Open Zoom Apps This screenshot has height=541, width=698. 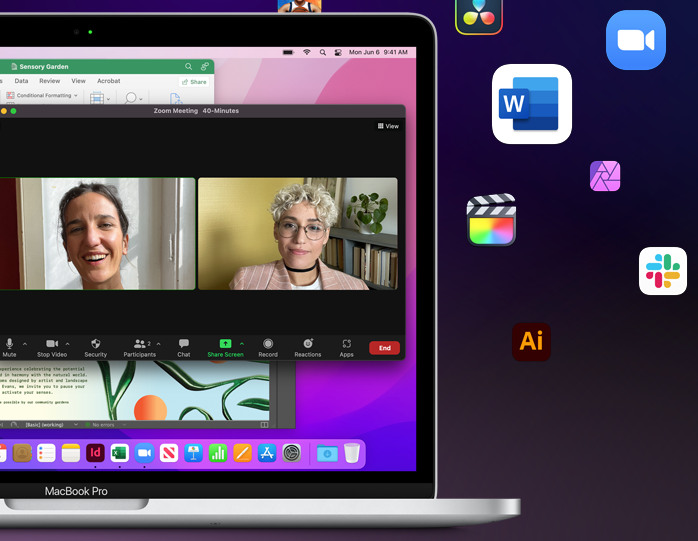coord(346,348)
